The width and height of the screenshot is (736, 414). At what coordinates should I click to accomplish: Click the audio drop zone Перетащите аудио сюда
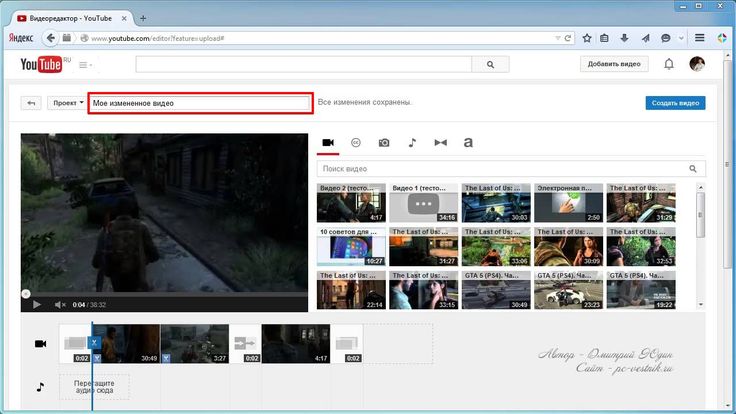[x=94, y=387]
